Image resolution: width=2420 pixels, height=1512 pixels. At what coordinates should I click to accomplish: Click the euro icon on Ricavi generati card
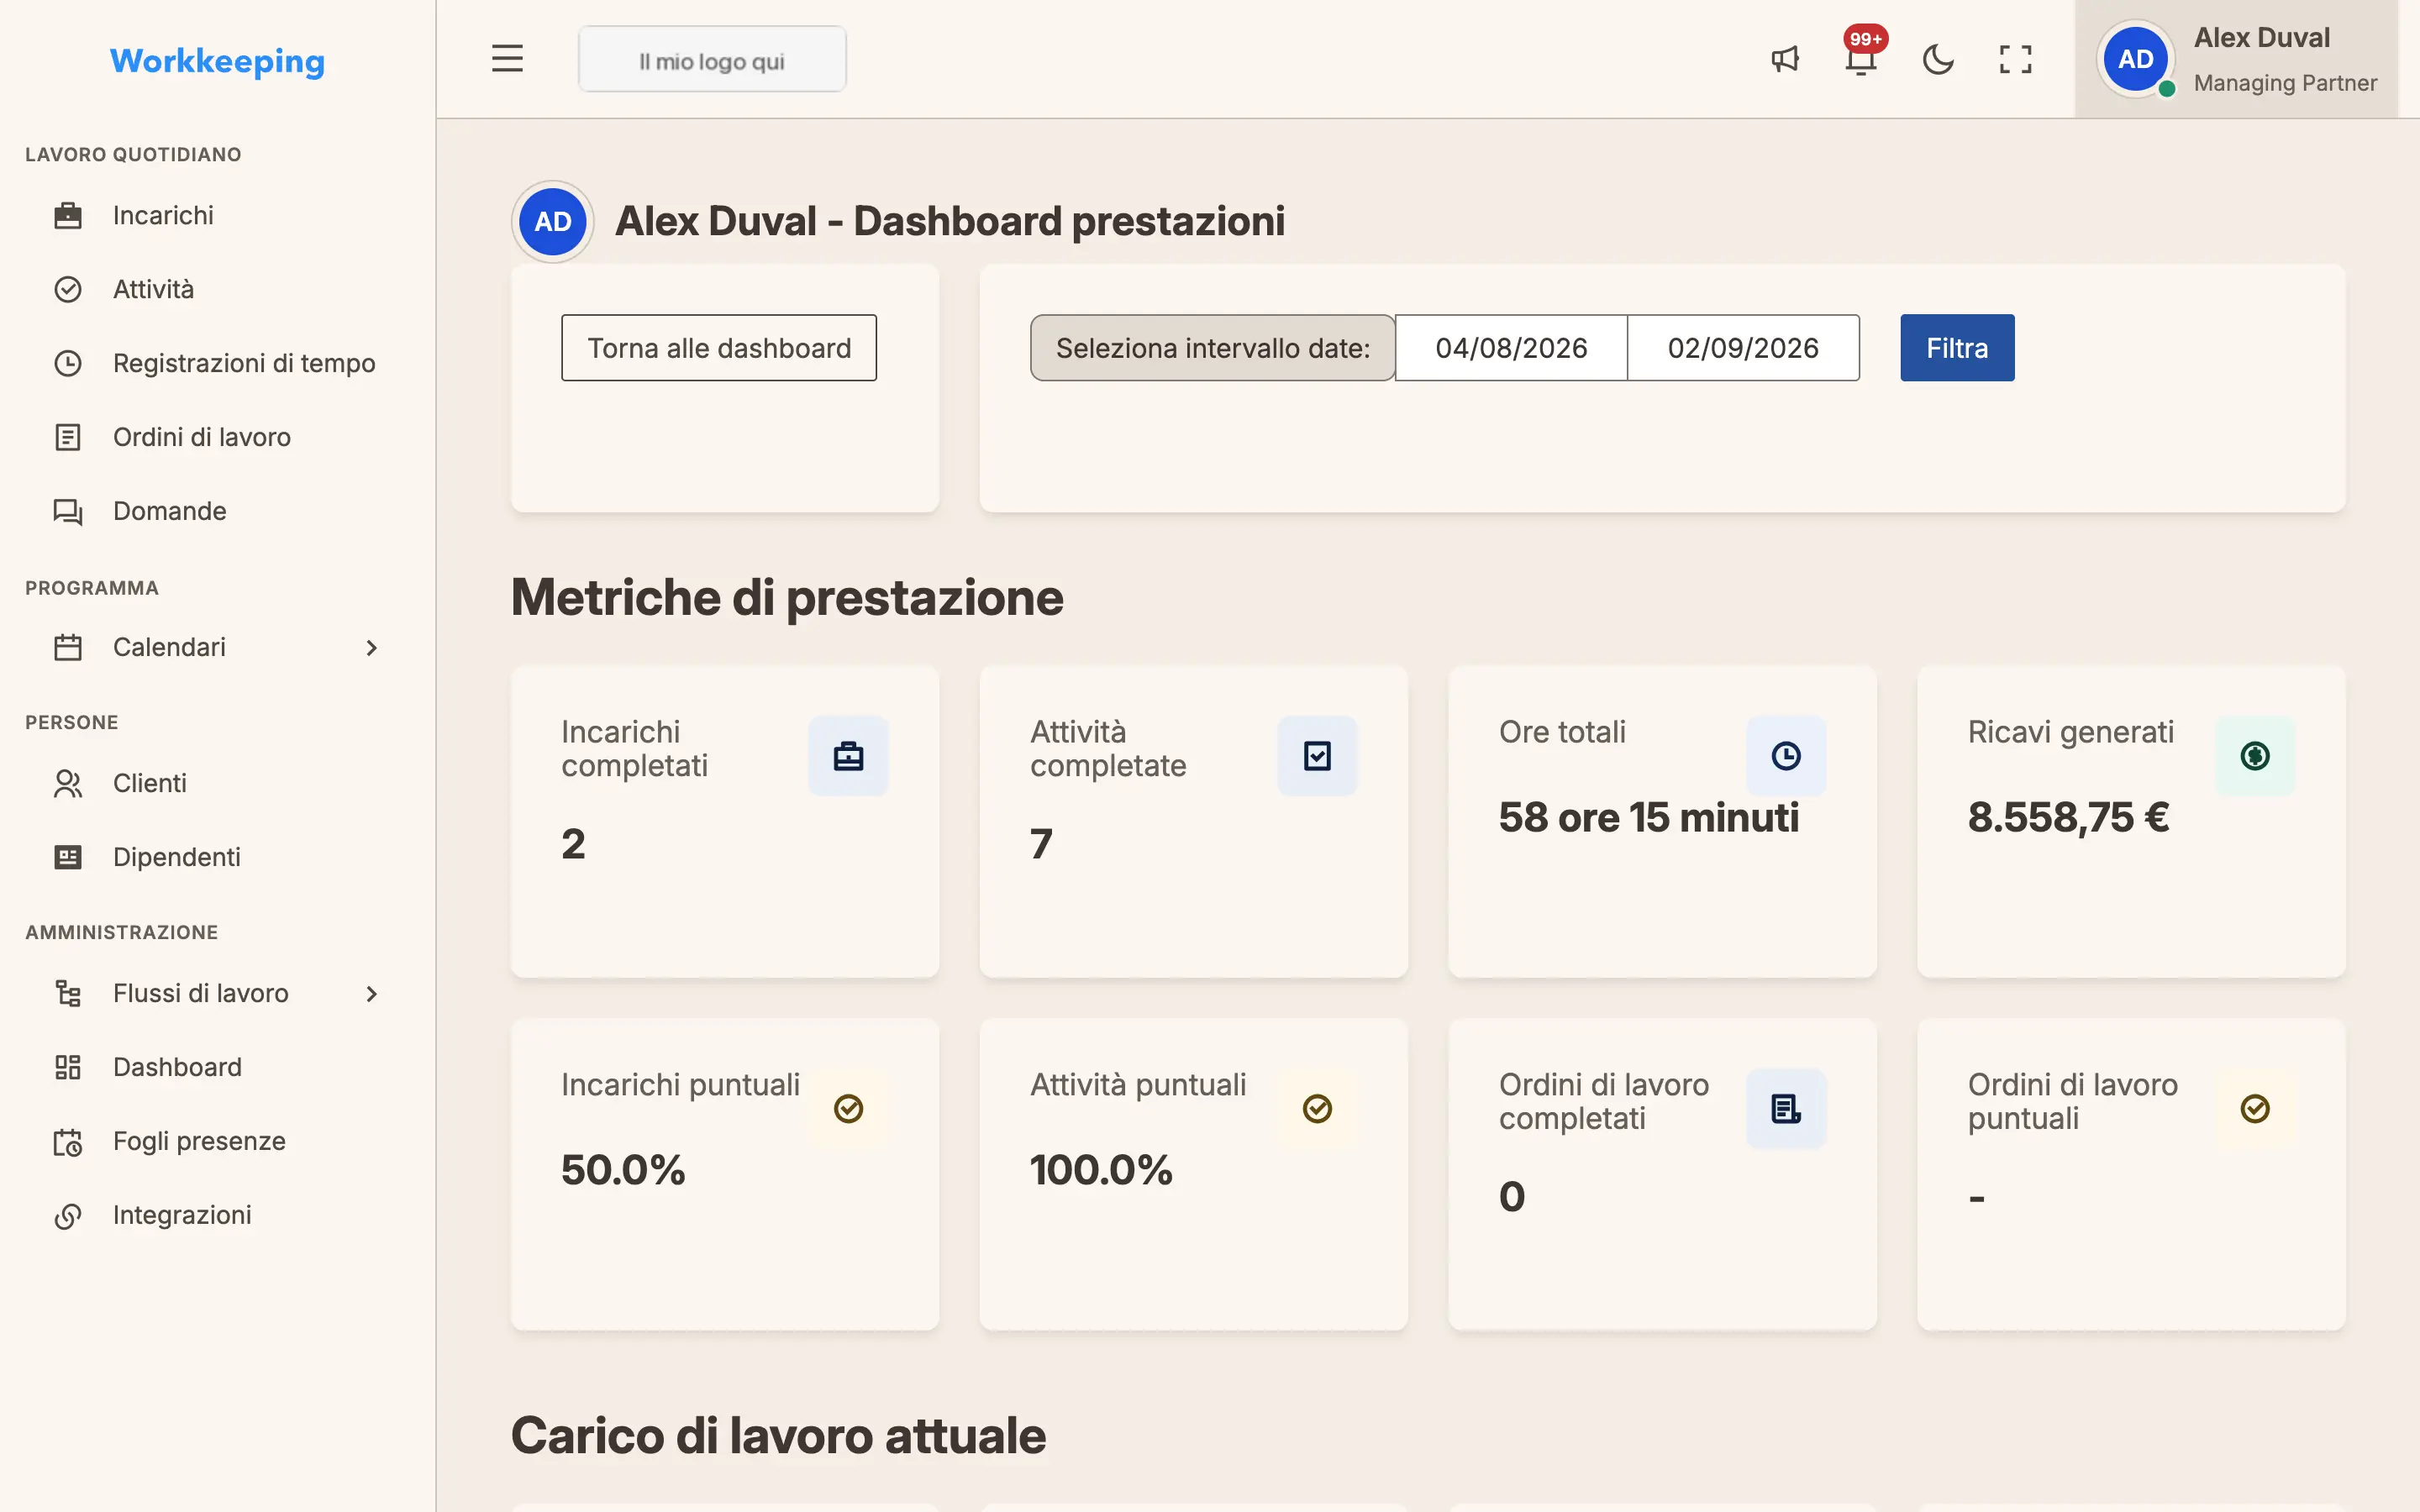click(2255, 756)
